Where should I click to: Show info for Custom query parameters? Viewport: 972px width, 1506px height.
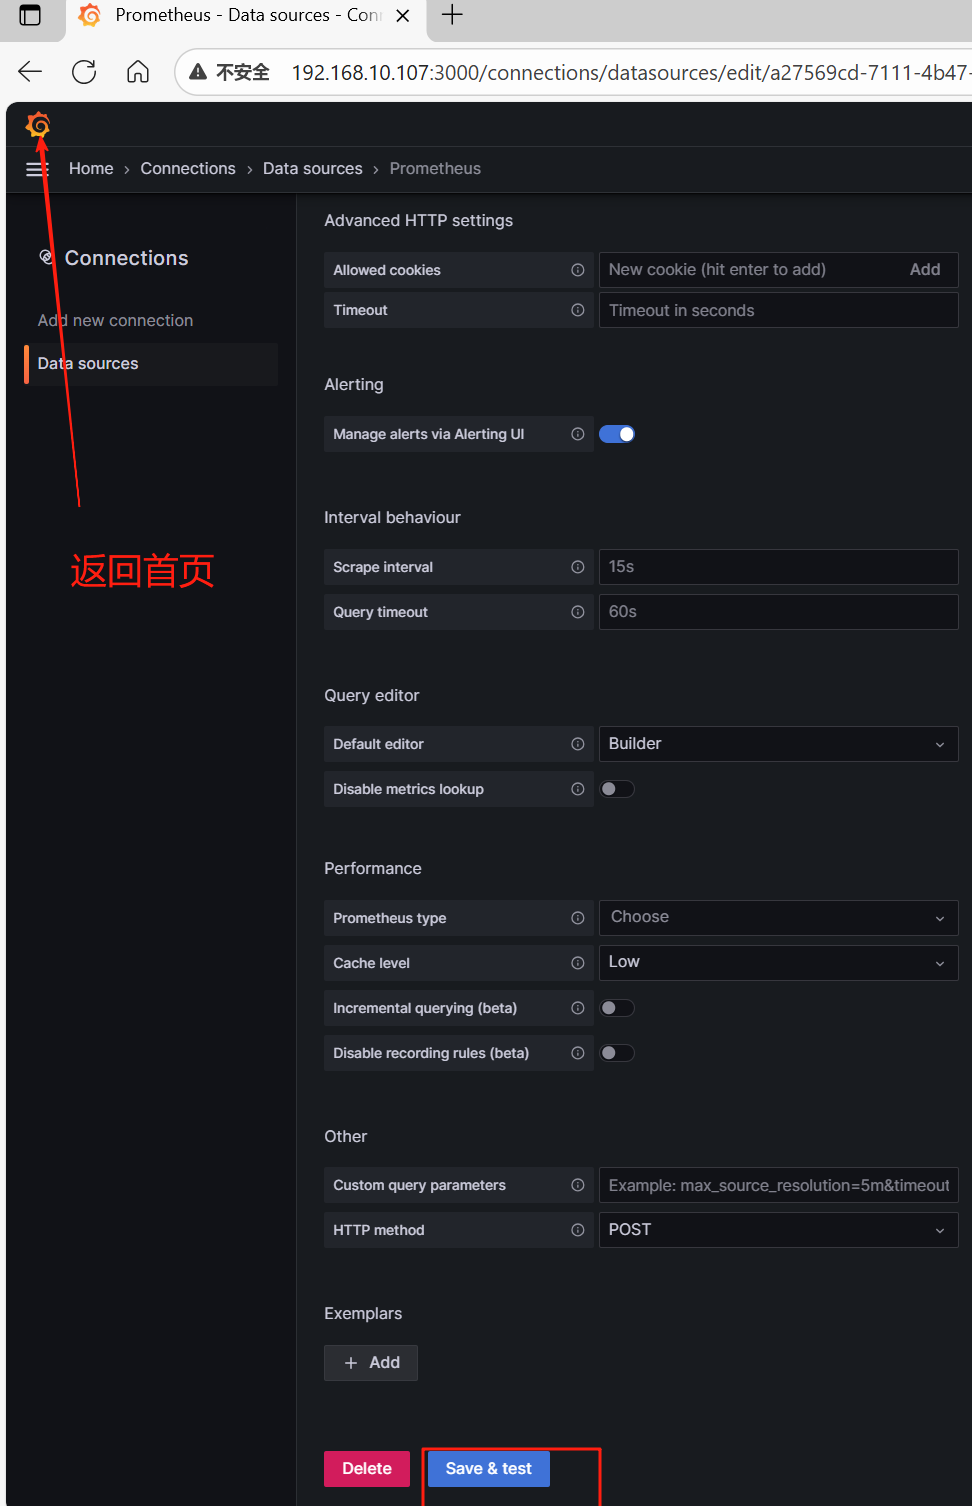point(578,1185)
